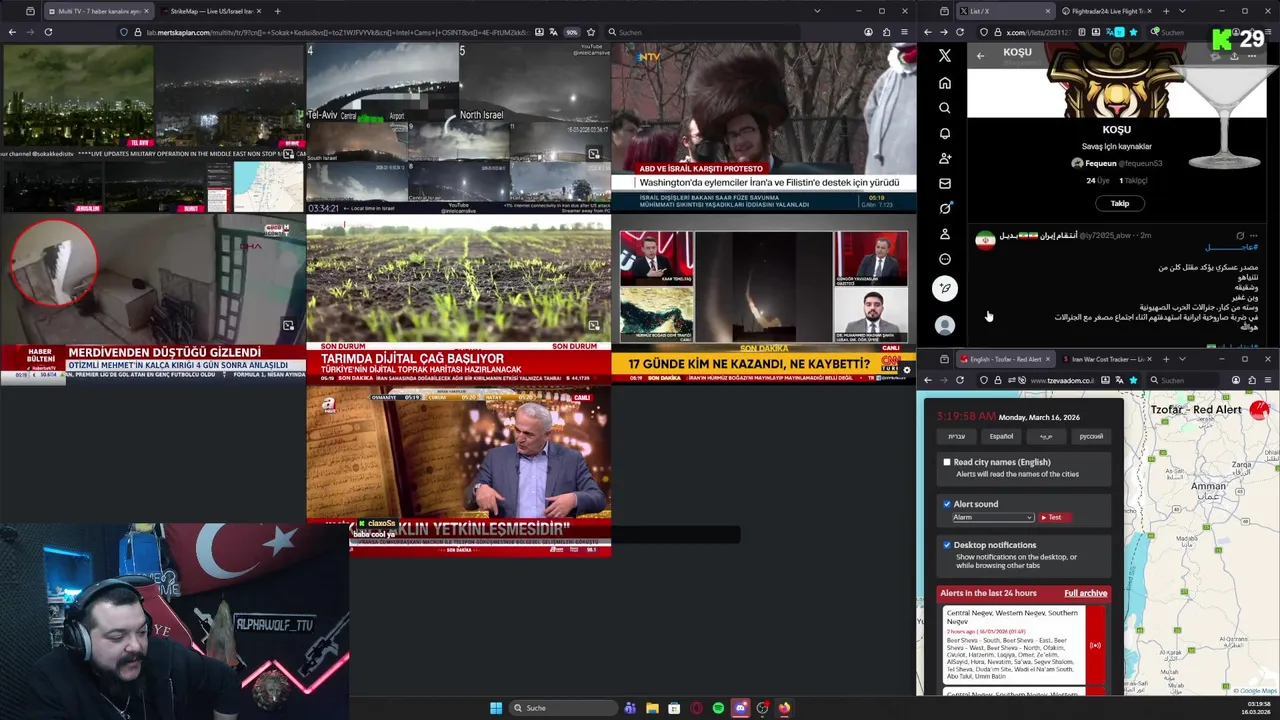1280x720 pixels.
Task: Bookmark star in Multi TV window
Action: click(x=591, y=32)
